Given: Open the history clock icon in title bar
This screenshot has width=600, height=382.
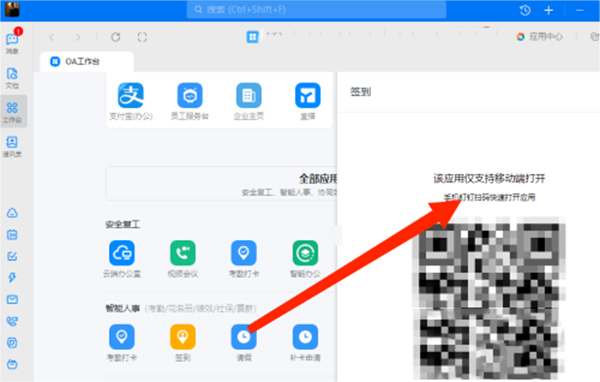Looking at the screenshot, I should point(525,10).
